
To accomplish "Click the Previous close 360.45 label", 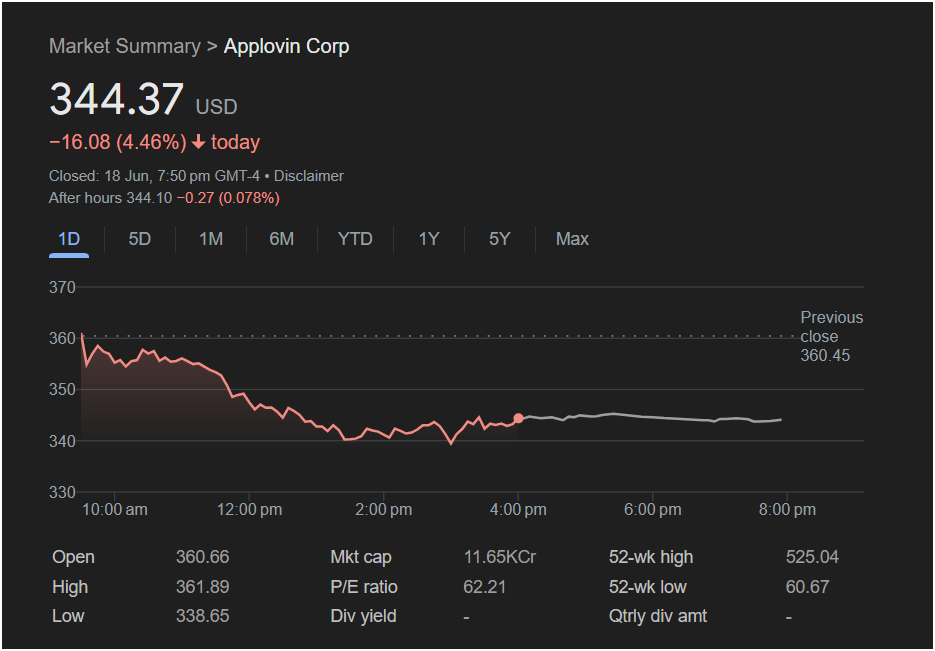I will (831, 336).
